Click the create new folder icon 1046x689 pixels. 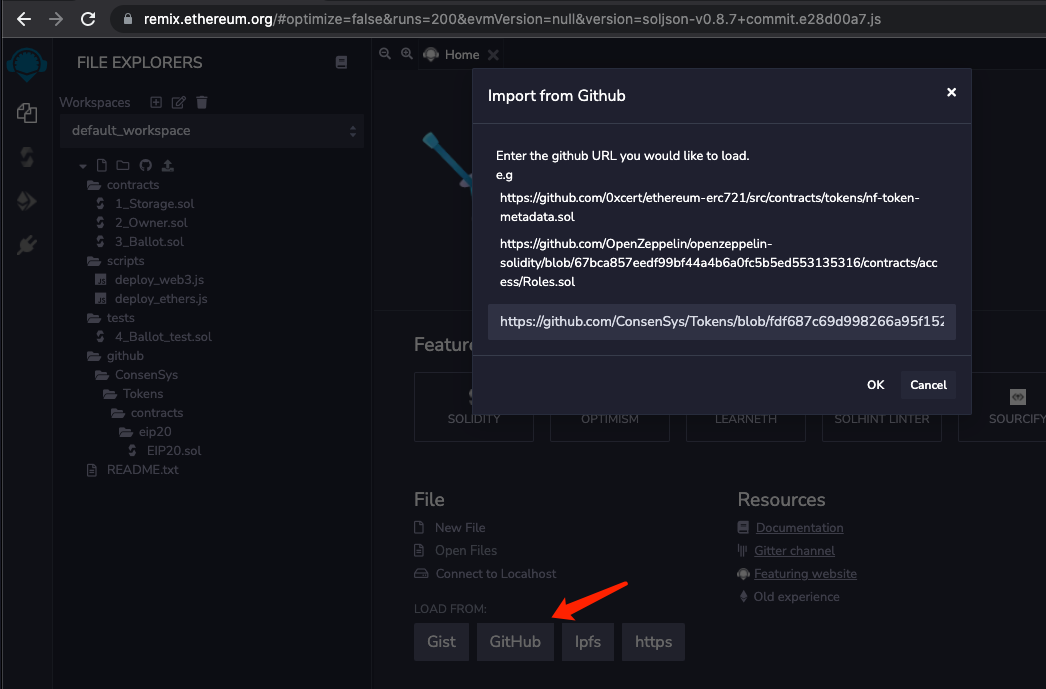coord(123,165)
